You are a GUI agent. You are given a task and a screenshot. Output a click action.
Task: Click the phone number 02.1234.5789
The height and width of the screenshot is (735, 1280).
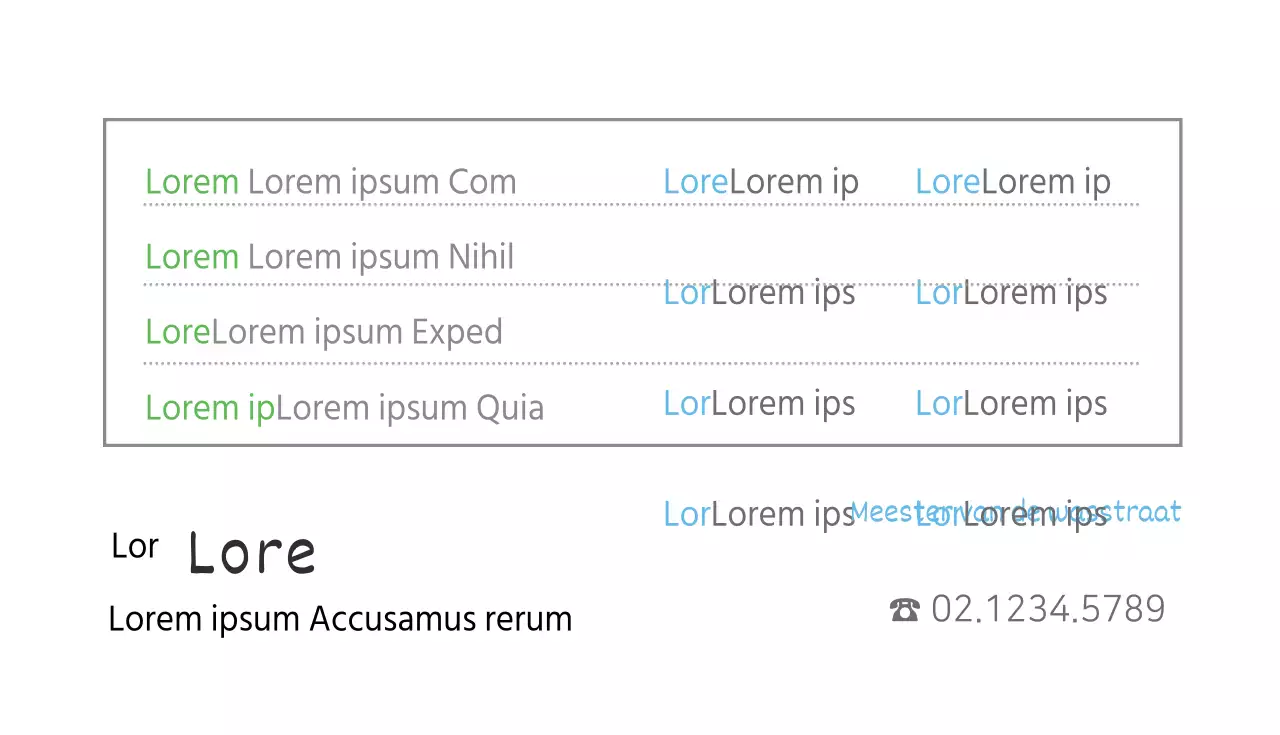1048,608
